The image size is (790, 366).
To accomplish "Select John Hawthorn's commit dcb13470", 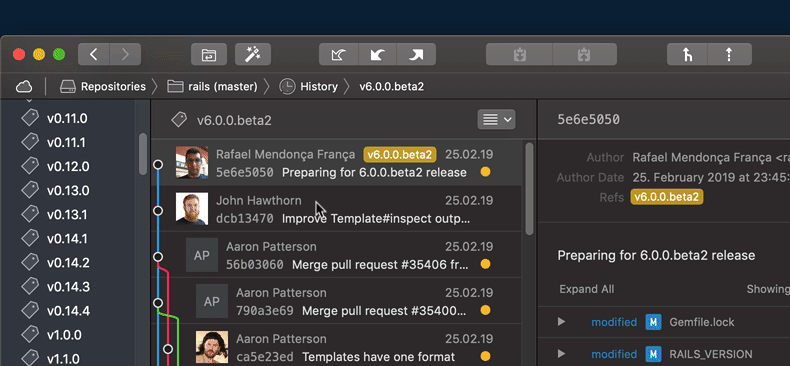I will [336, 209].
